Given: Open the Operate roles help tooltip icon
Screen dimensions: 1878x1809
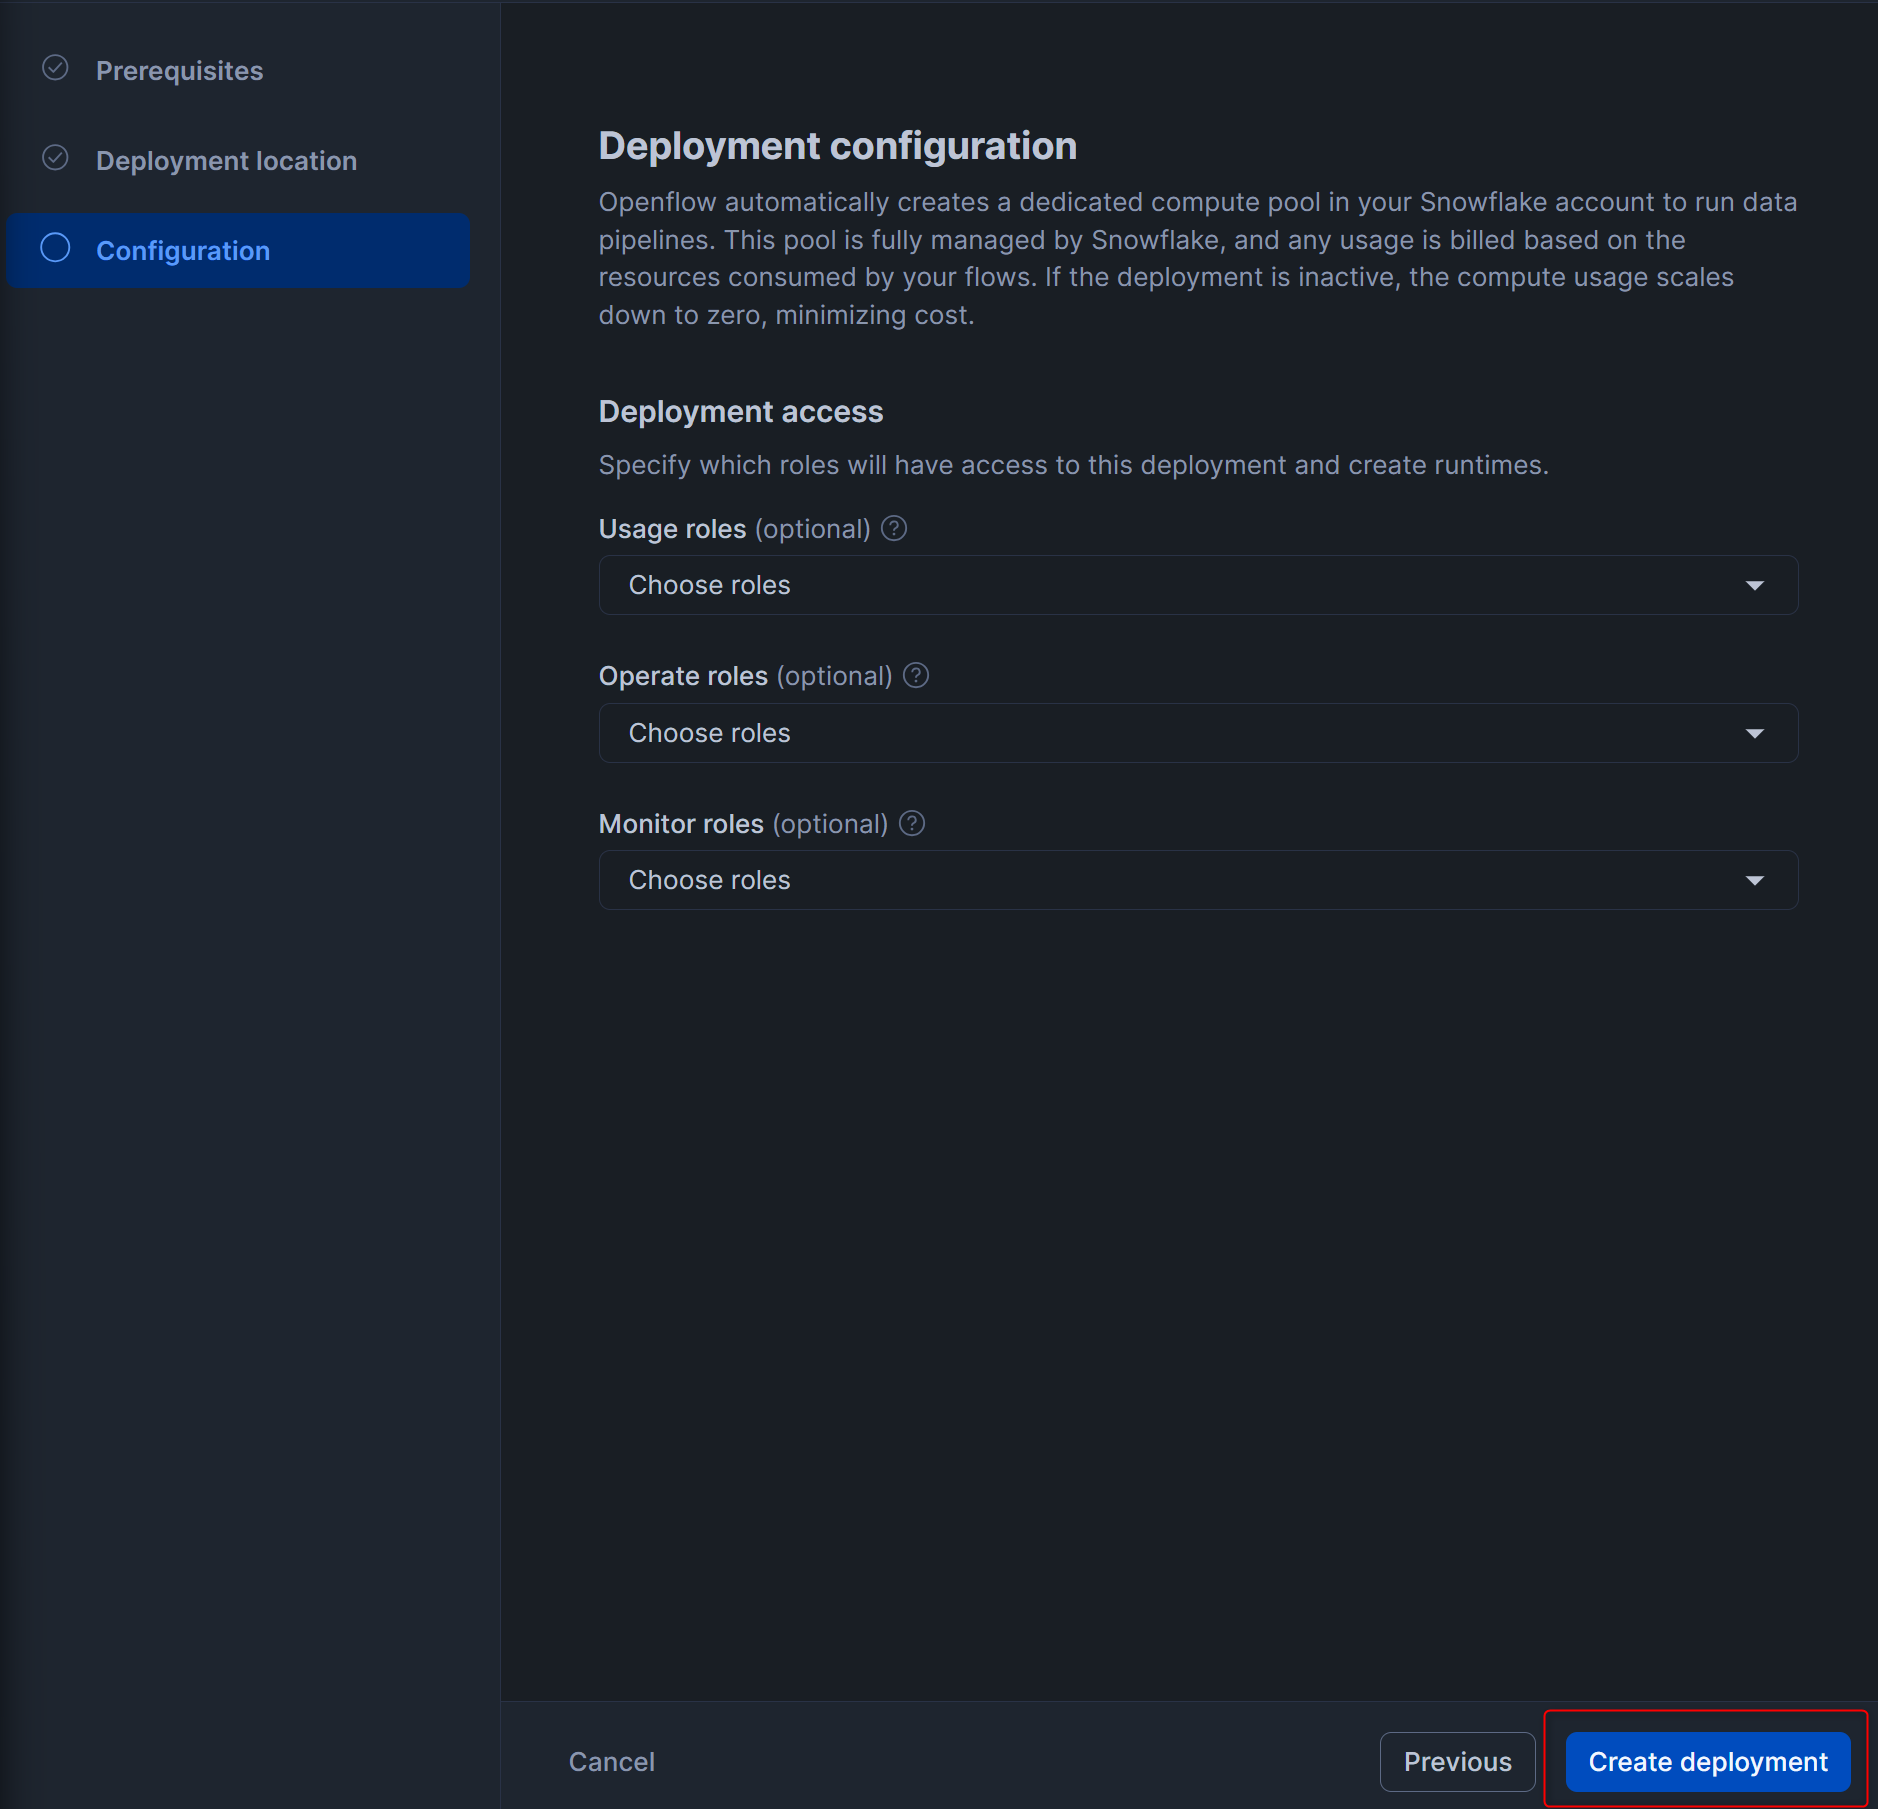Looking at the screenshot, I should click(x=916, y=676).
